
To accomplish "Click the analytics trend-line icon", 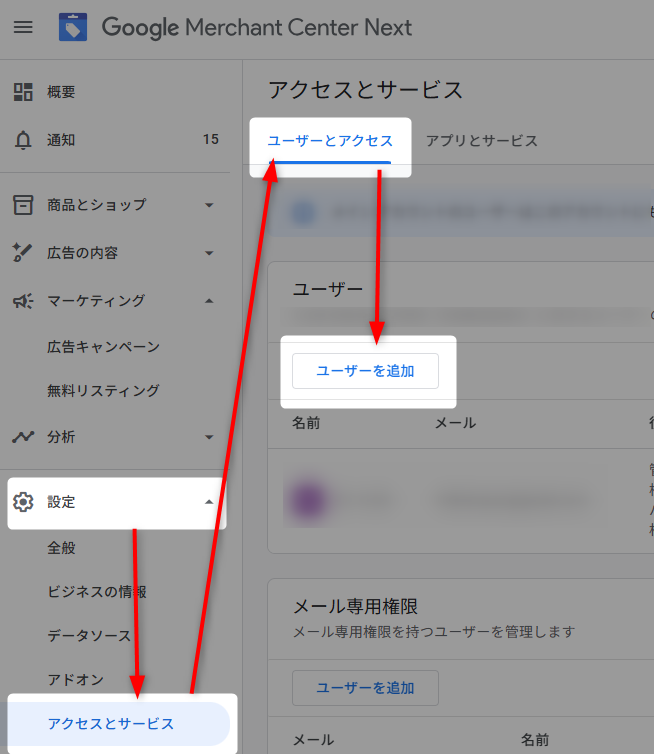I will [23, 437].
